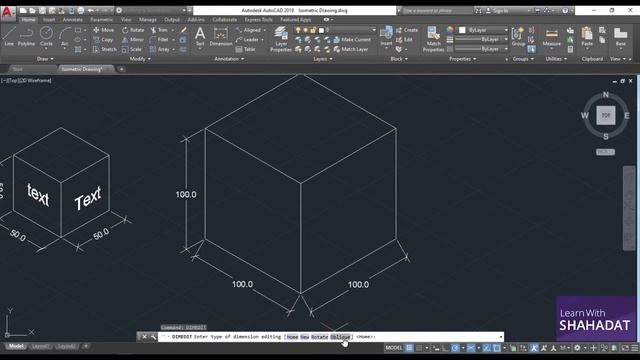Open the Annotate ribbon tab
The width and height of the screenshot is (640, 360).
pyautogui.click(x=73, y=20)
